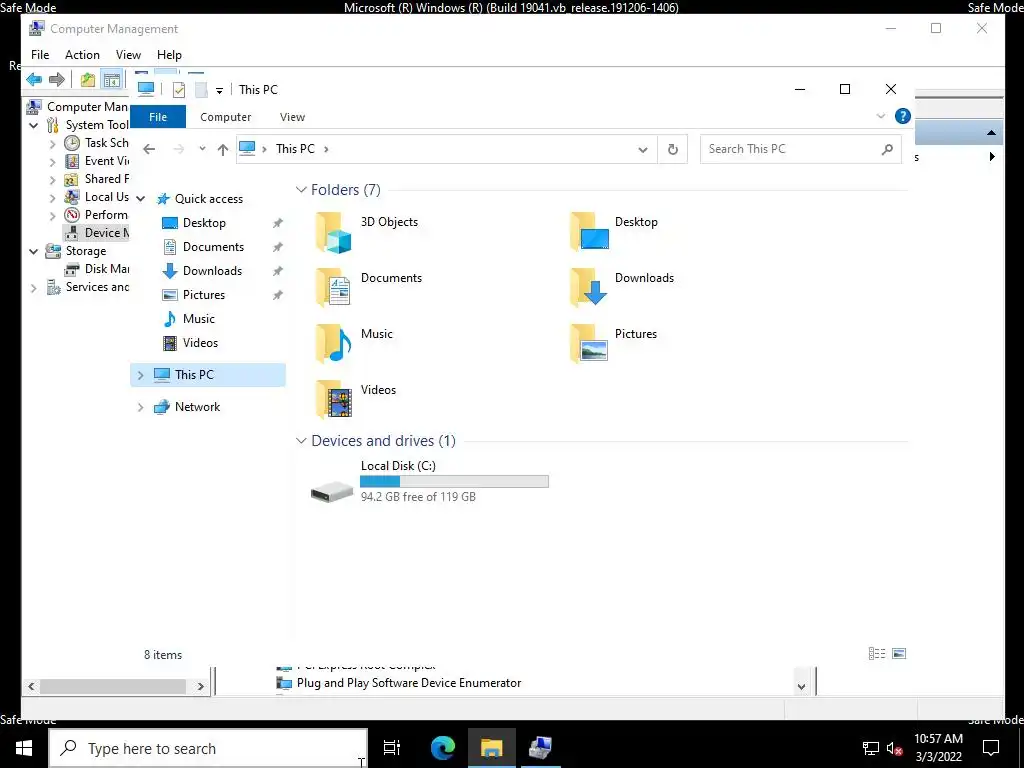The height and width of the screenshot is (768, 1024).
Task: Open the notification center icon
Action: click(x=991, y=748)
